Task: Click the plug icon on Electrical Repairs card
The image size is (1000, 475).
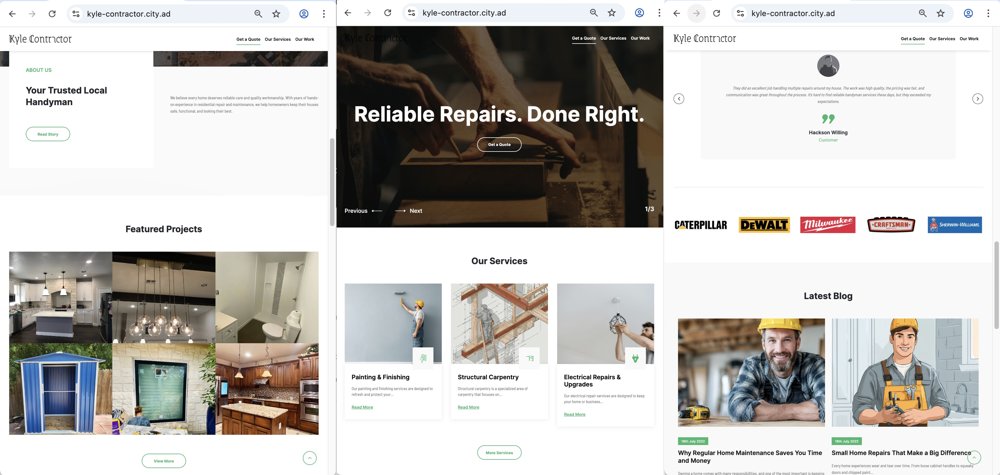Action: [635, 357]
